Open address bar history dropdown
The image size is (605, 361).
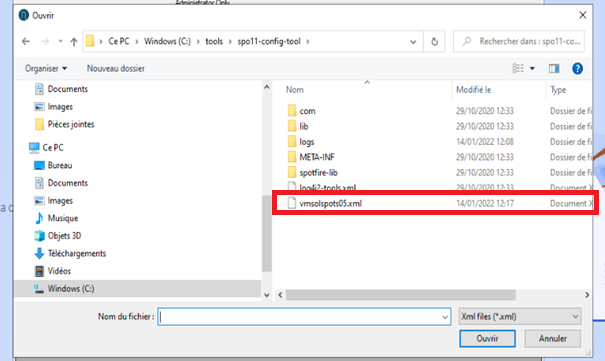point(413,42)
